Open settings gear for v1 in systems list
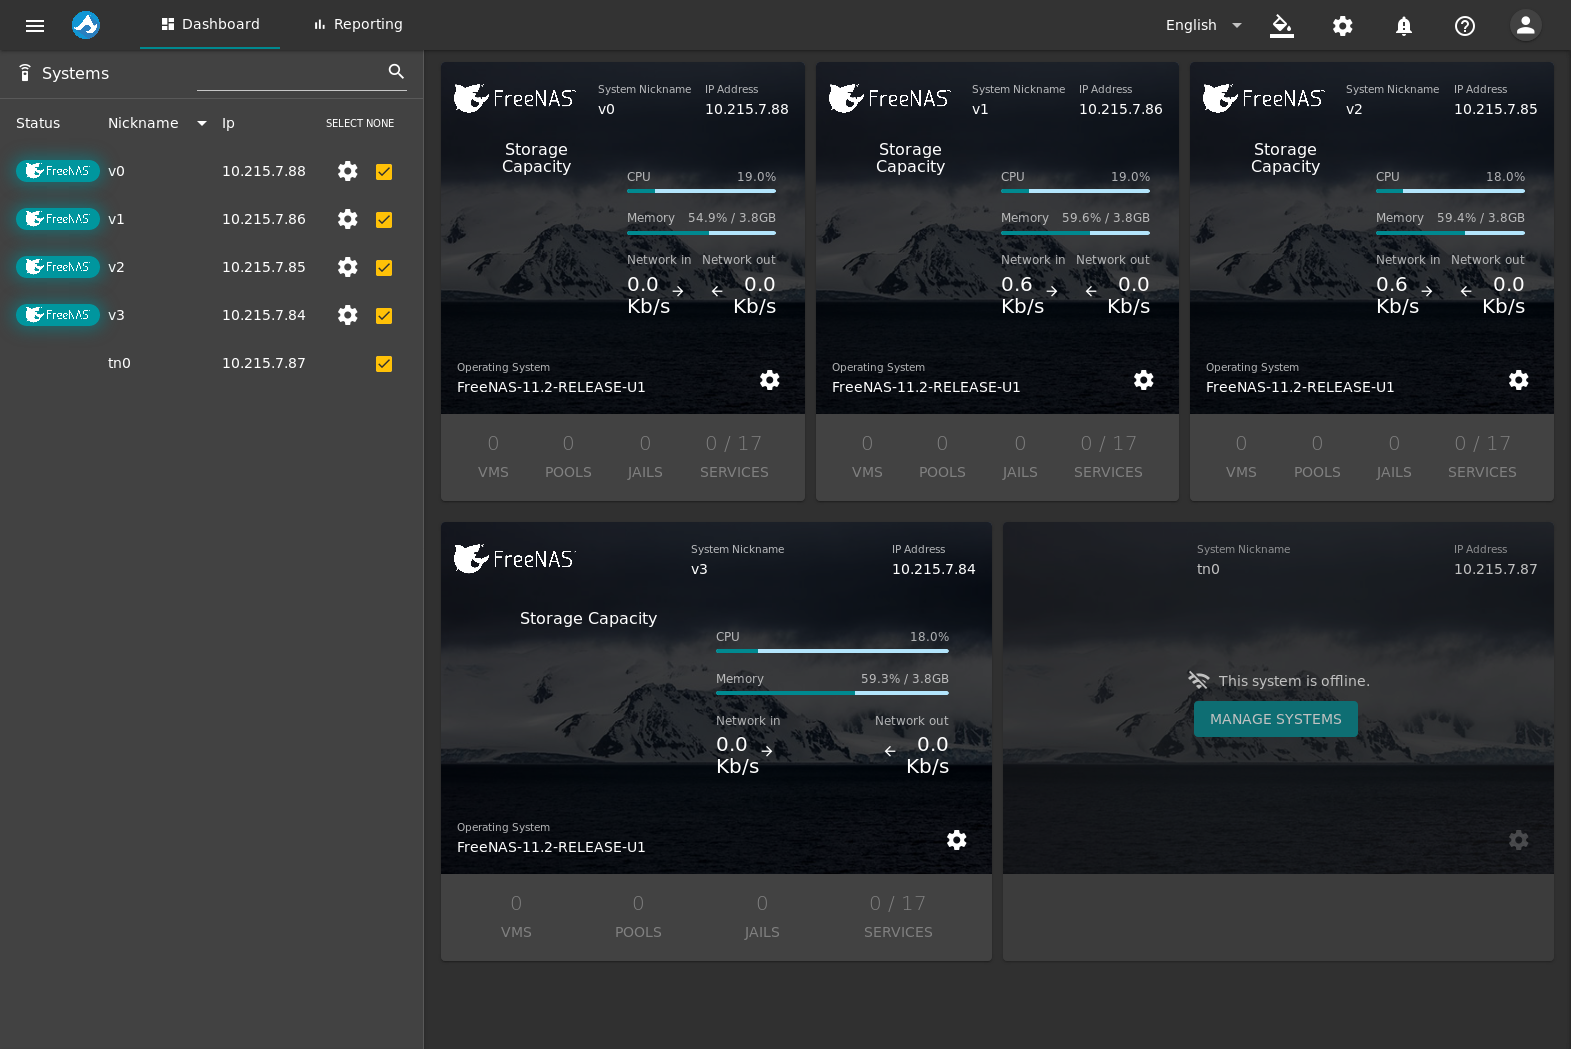Screen dimensions: 1571x1049 click(x=348, y=219)
